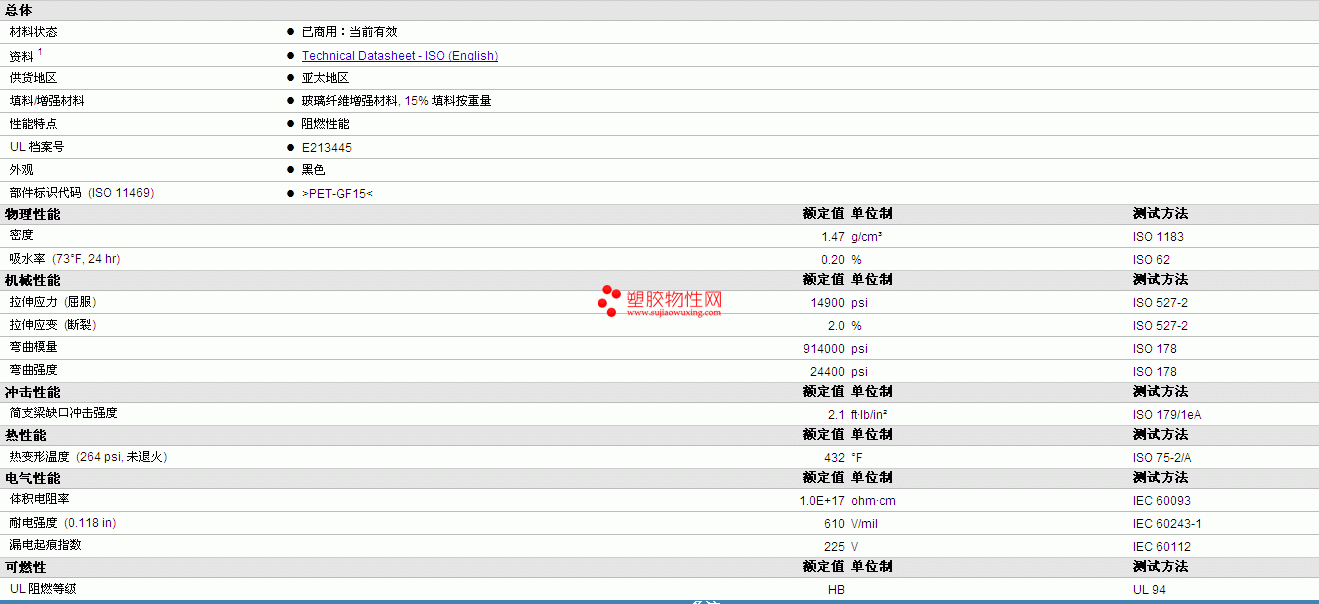Click the ft·lb/in² unit text
Viewport: 1319px width, 604px height.
(870, 415)
